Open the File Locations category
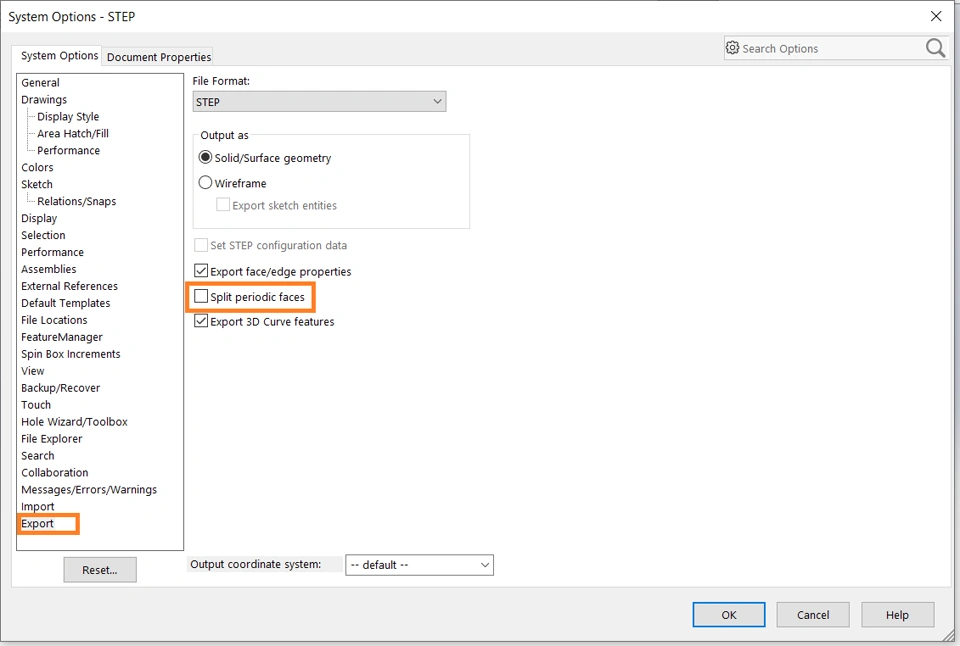 (54, 320)
